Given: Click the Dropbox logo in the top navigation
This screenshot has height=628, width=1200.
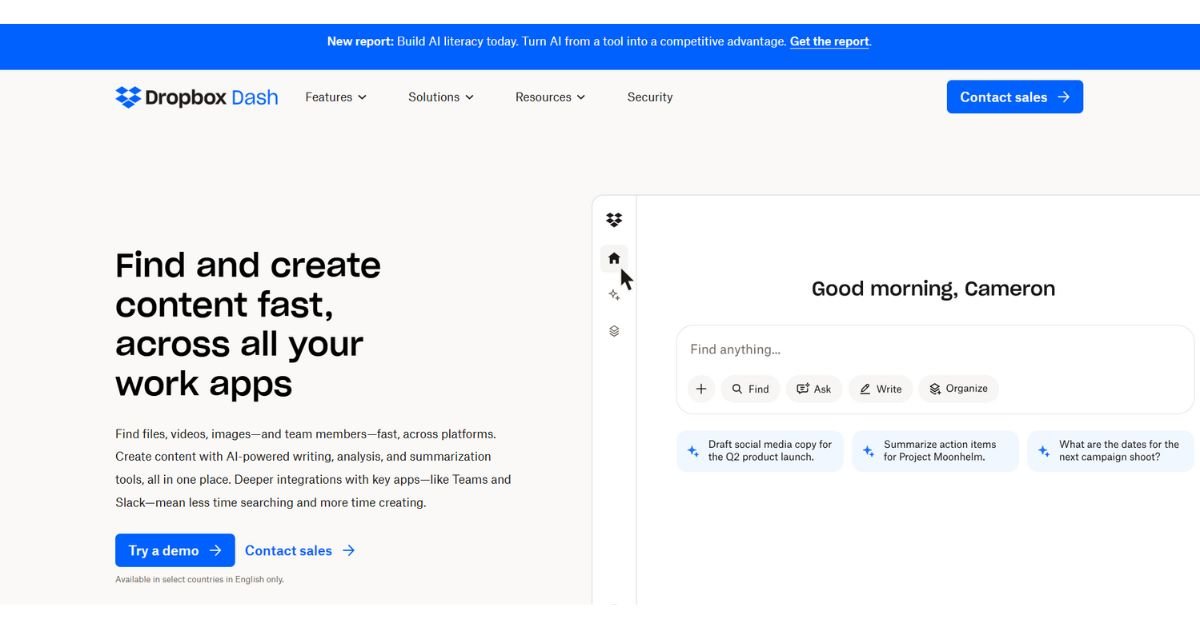Looking at the screenshot, I should [x=128, y=96].
